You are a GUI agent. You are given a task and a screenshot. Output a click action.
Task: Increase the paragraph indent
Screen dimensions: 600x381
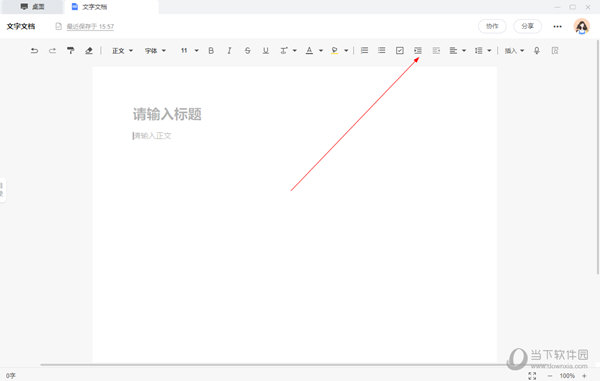tap(417, 50)
